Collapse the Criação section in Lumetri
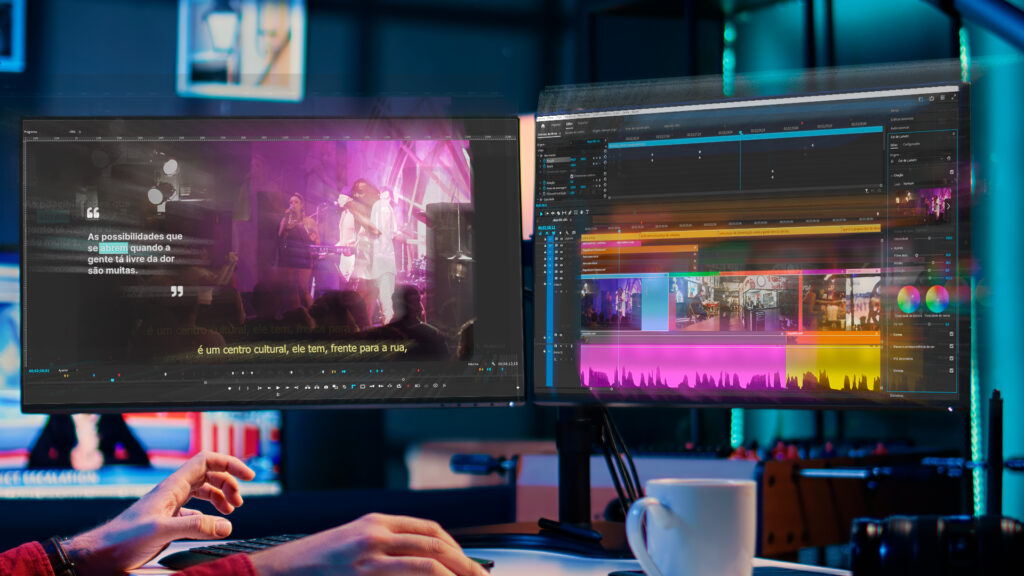Viewport: 1024px width, 576px height. tap(891, 176)
